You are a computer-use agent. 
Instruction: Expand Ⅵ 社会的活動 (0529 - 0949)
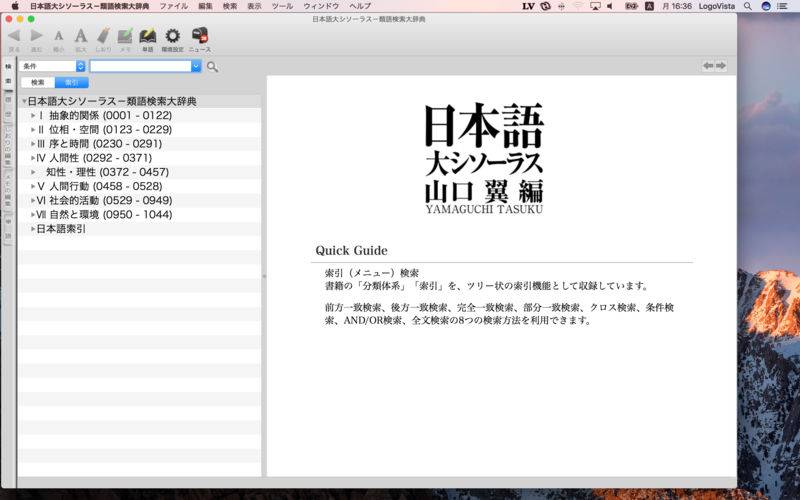pyautogui.click(x=33, y=201)
